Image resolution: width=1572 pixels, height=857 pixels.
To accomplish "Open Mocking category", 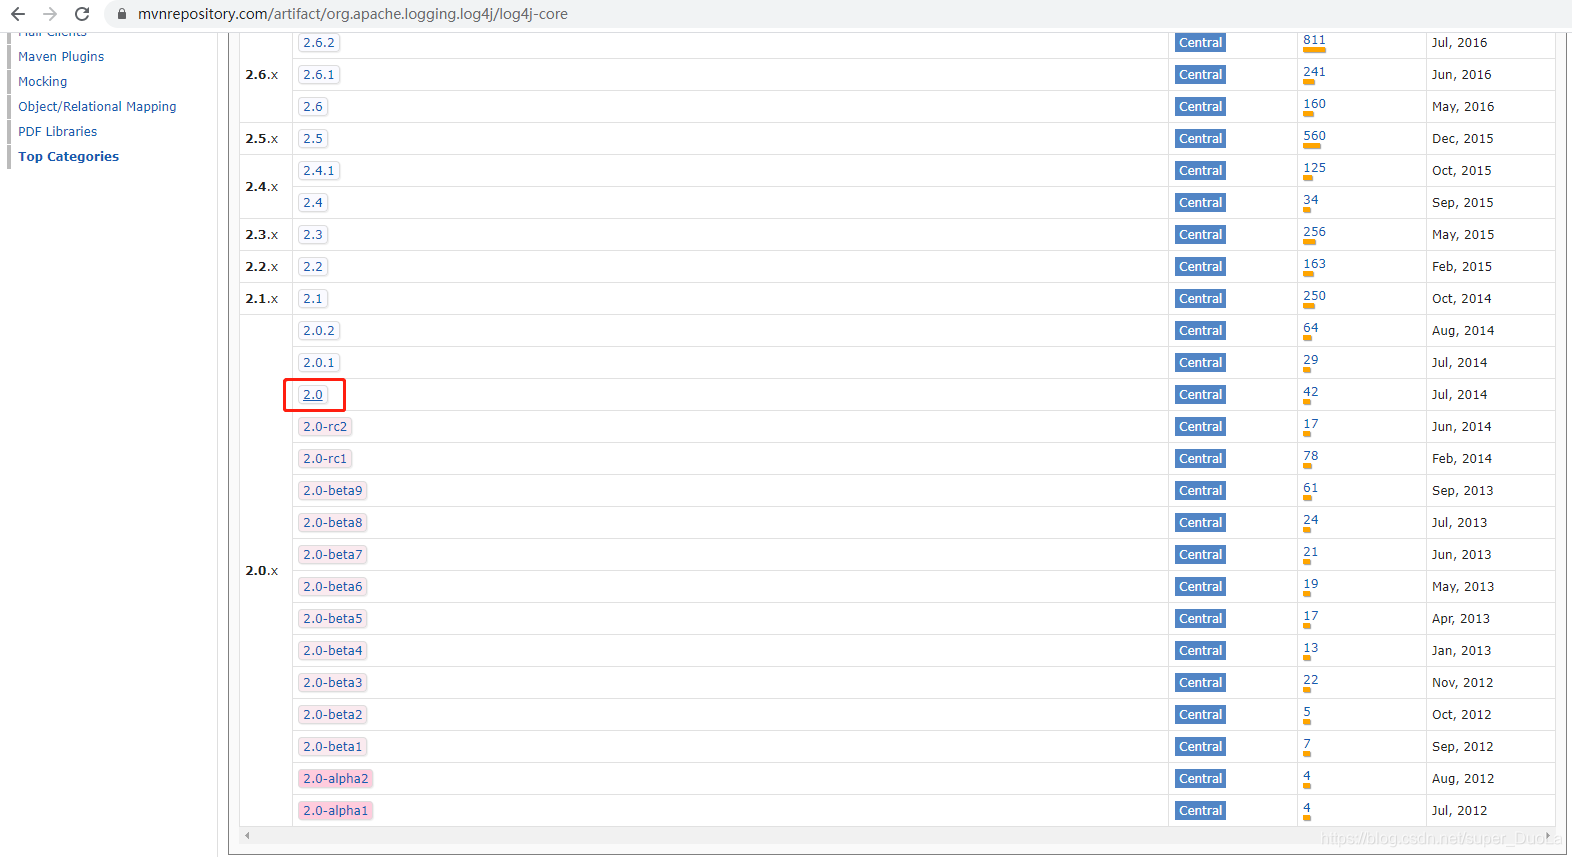I will pos(43,82).
